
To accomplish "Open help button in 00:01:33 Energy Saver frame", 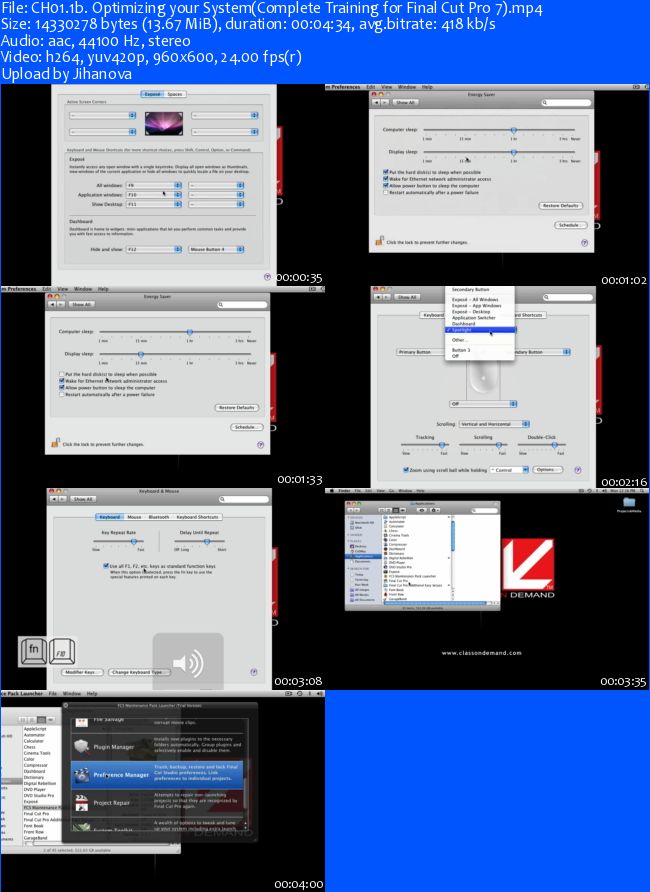I will click(260, 445).
